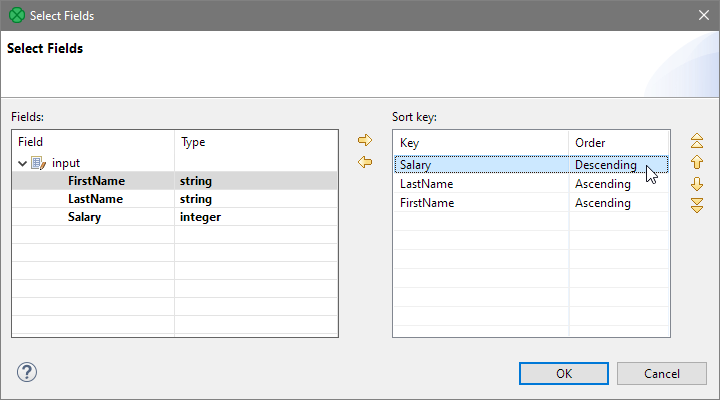Move selected key to bottom
The height and width of the screenshot is (400, 720).
coord(697,205)
